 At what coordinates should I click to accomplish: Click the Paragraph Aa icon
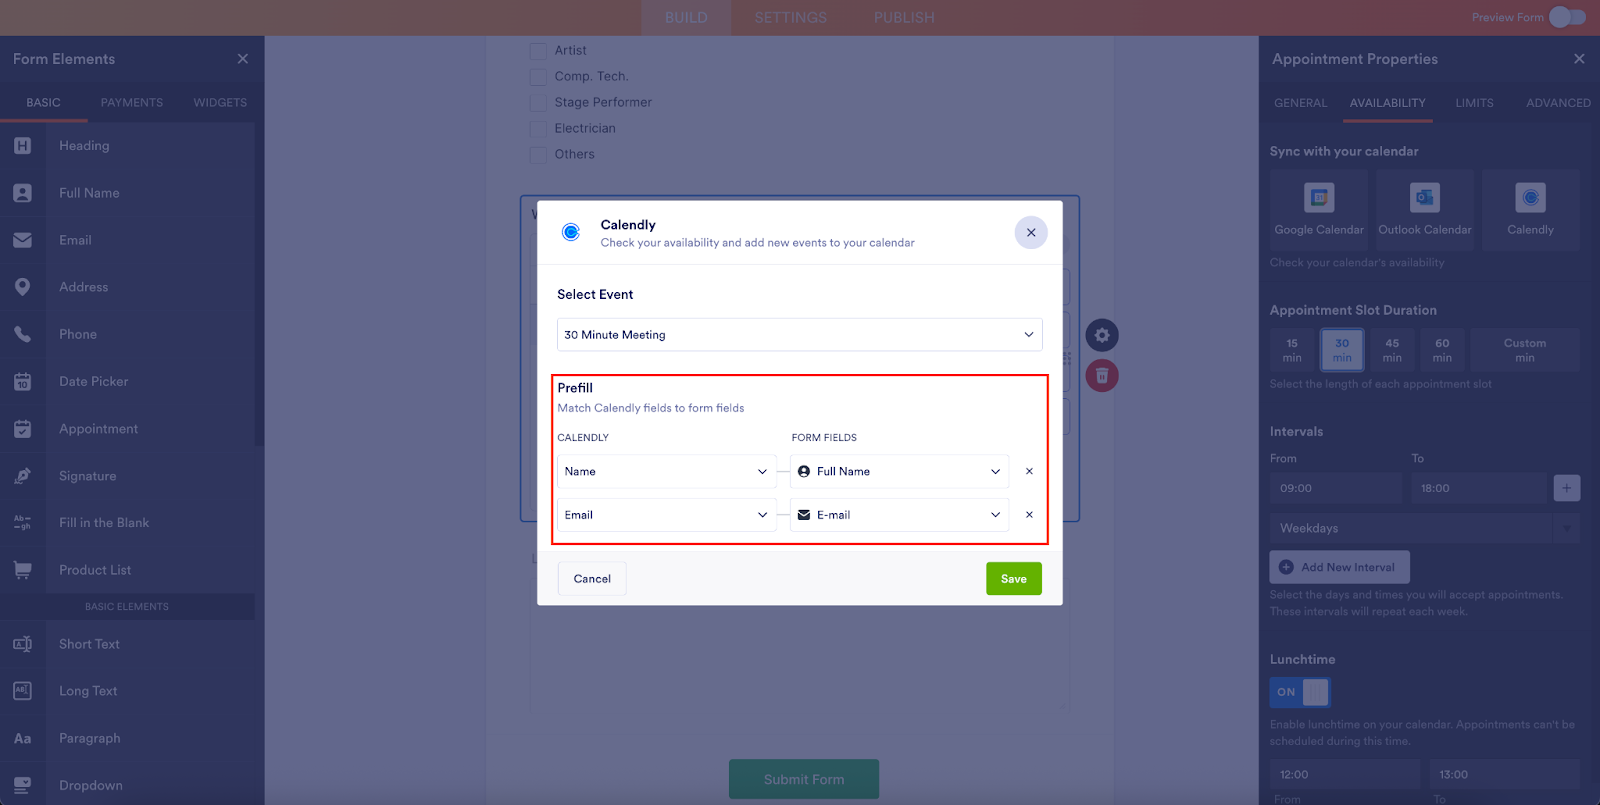click(x=22, y=738)
